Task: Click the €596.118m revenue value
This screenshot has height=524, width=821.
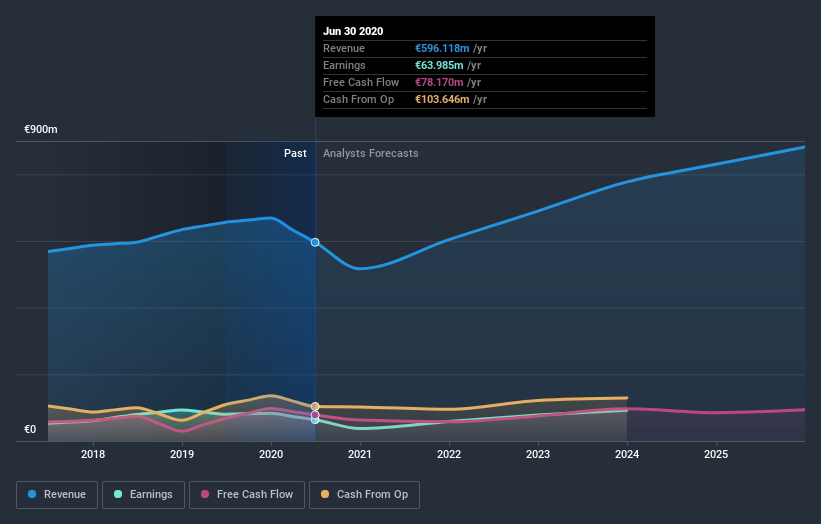Action: tap(442, 48)
